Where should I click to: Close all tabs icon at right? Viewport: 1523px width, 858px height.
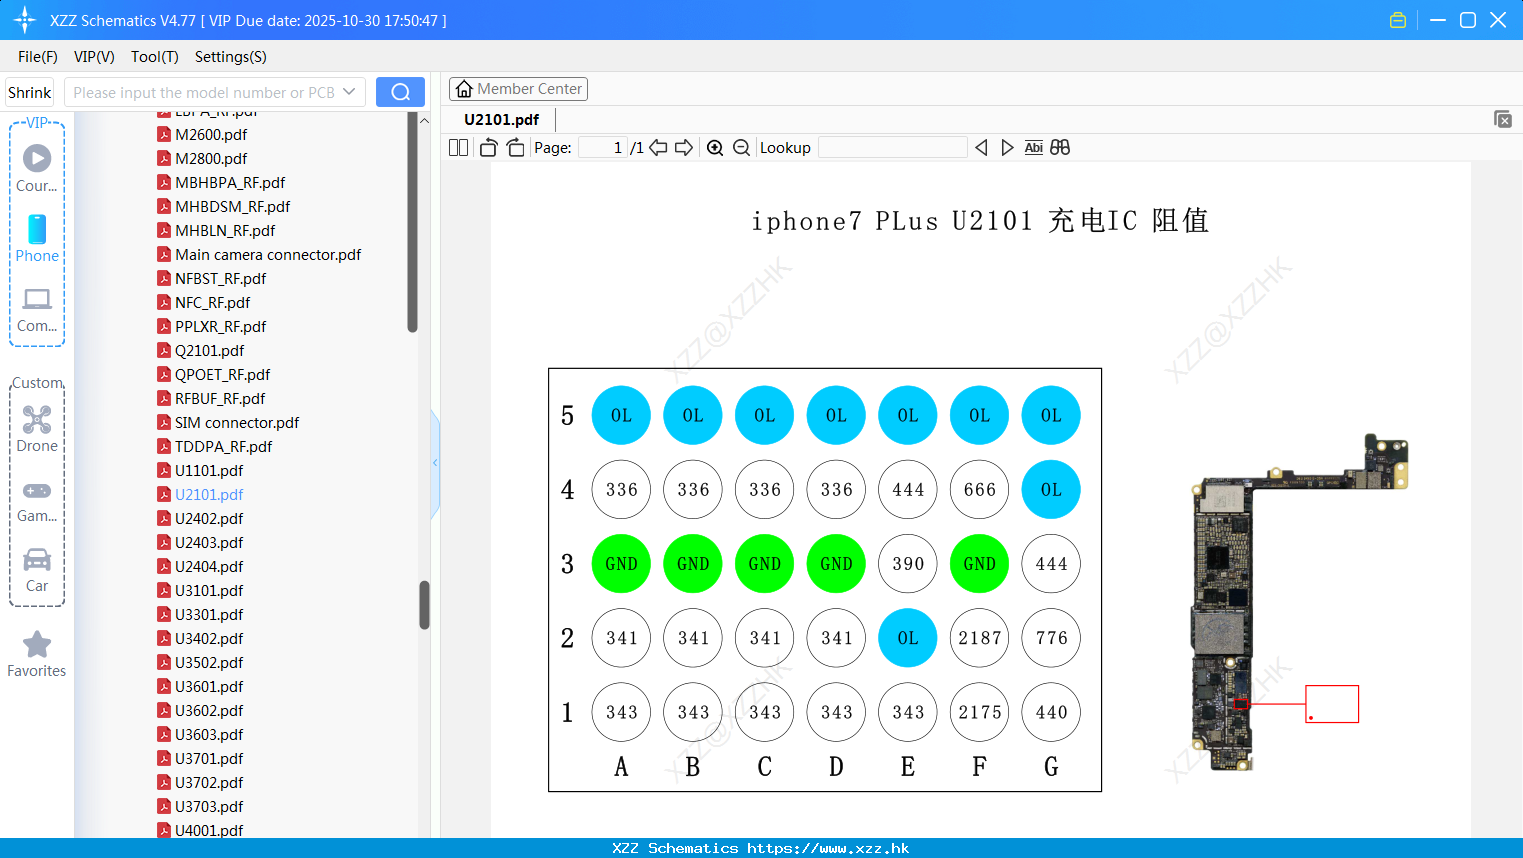(x=1502, y=119)
